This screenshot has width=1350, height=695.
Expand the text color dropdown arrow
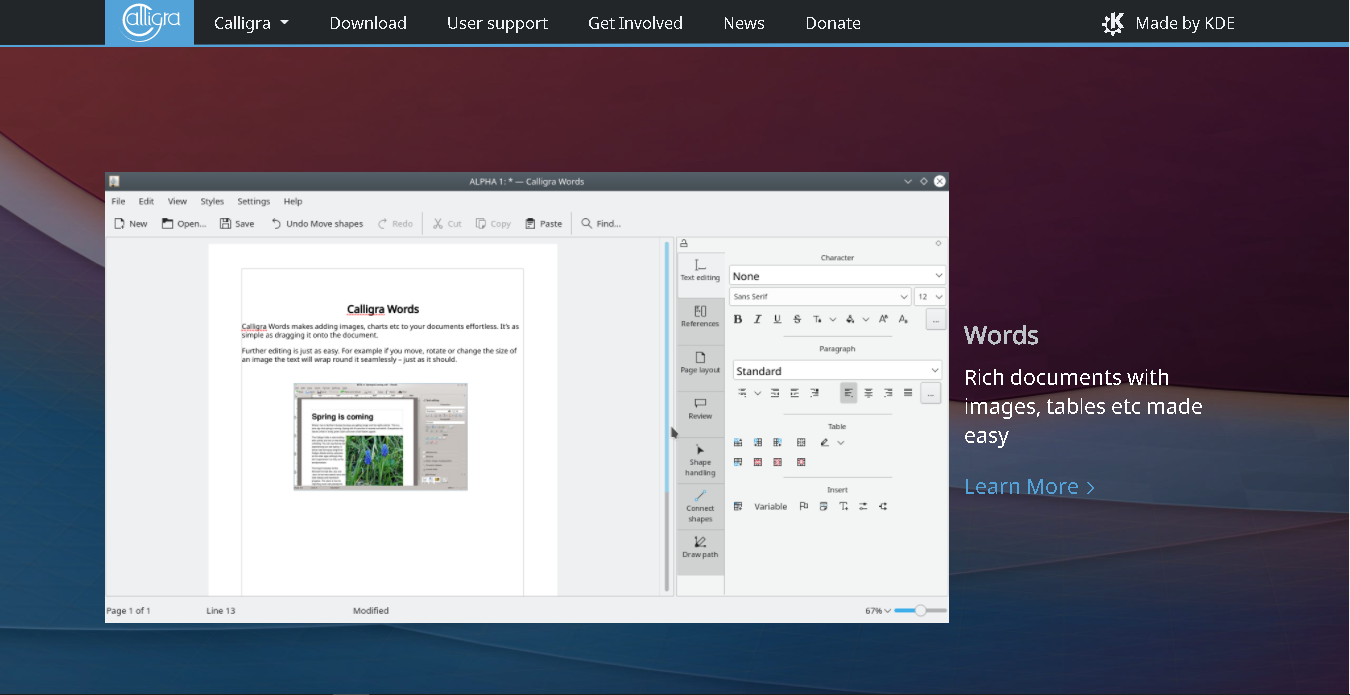tap(833, 319)
